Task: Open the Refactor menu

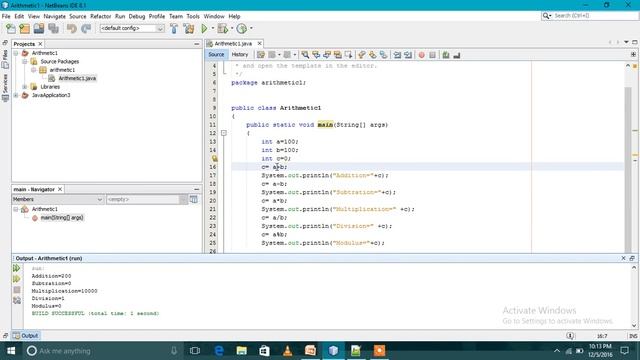Action: pyautogui.click(x=100, y=16)
